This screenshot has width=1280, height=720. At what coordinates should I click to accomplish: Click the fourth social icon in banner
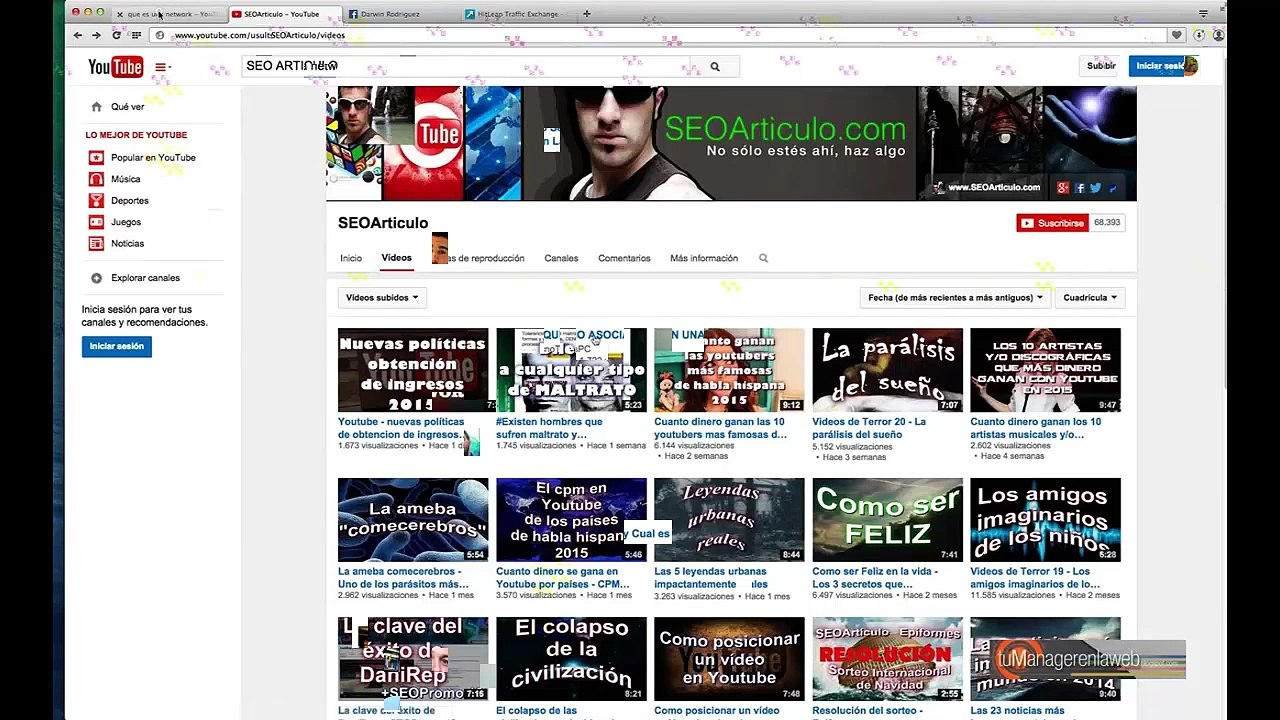click(x=1112, y=187)
